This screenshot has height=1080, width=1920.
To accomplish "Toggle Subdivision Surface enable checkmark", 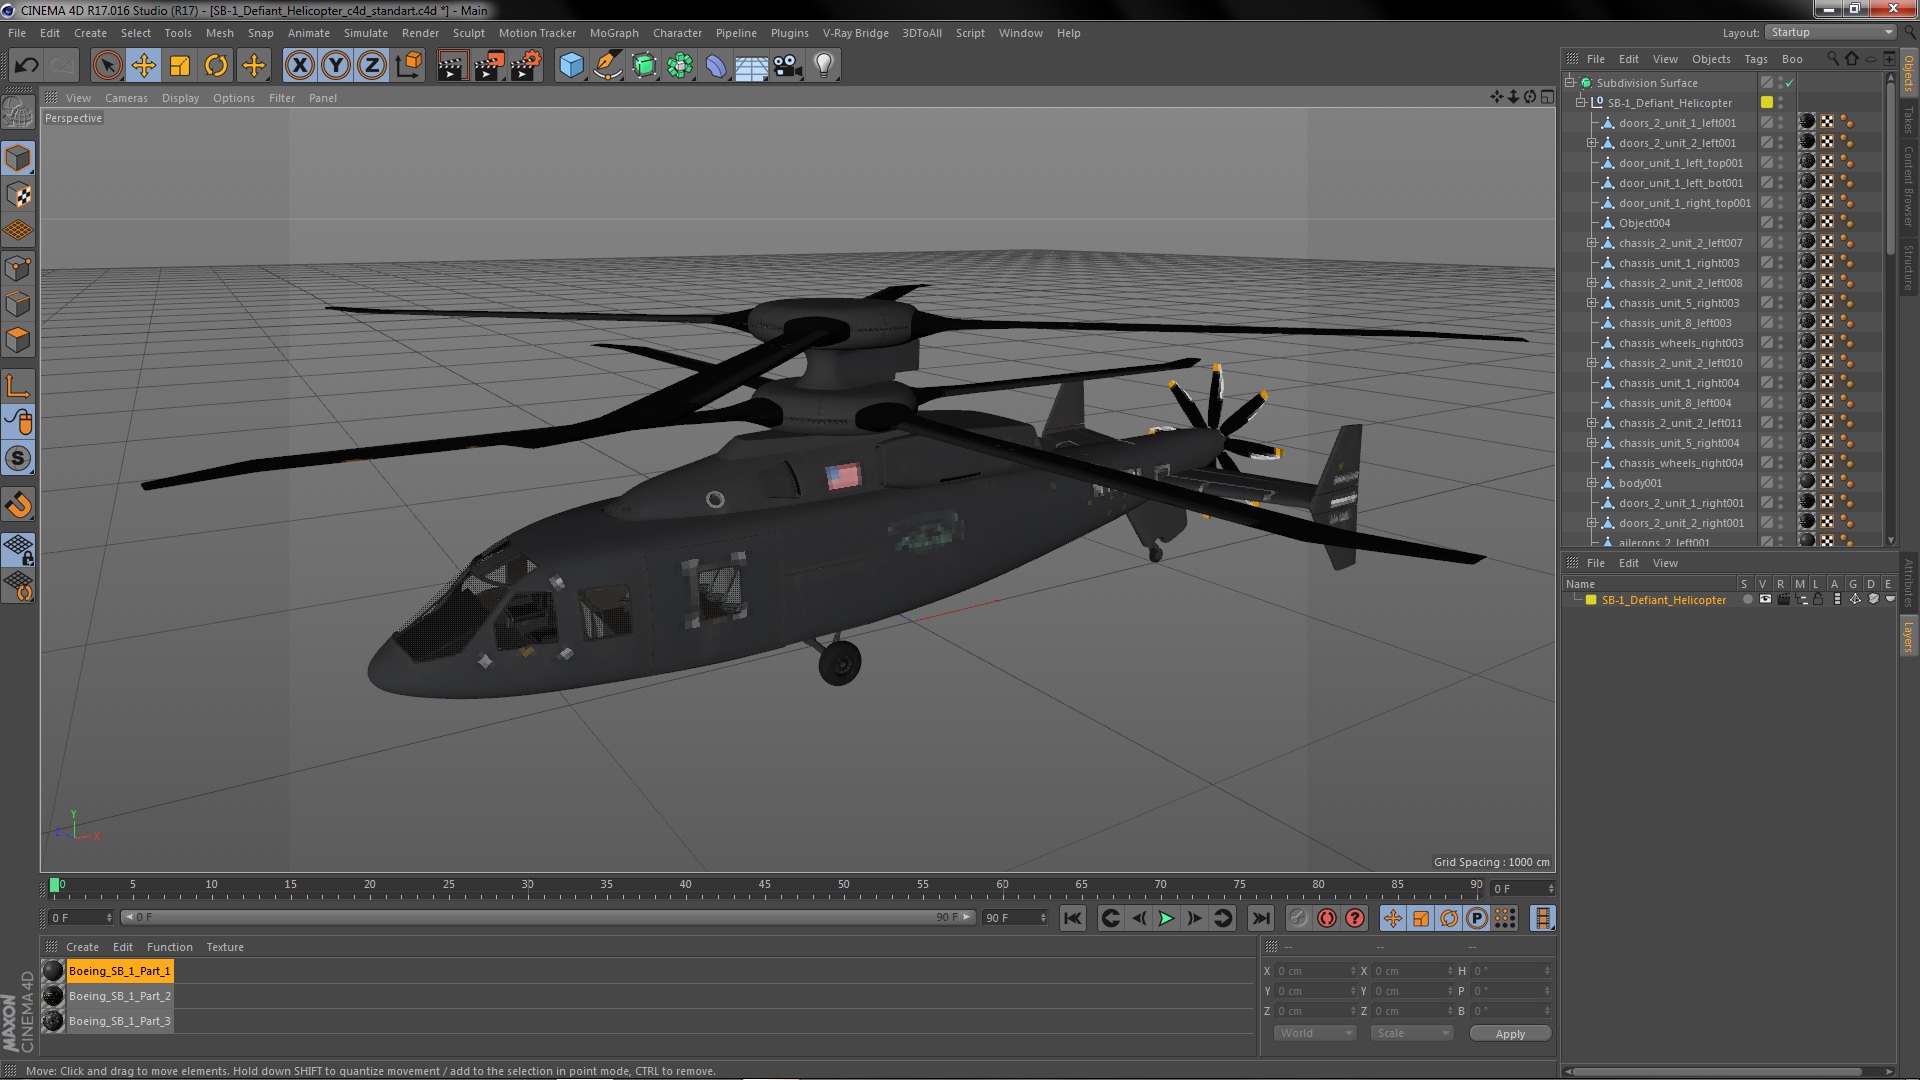I will (x=1790, y=83).
